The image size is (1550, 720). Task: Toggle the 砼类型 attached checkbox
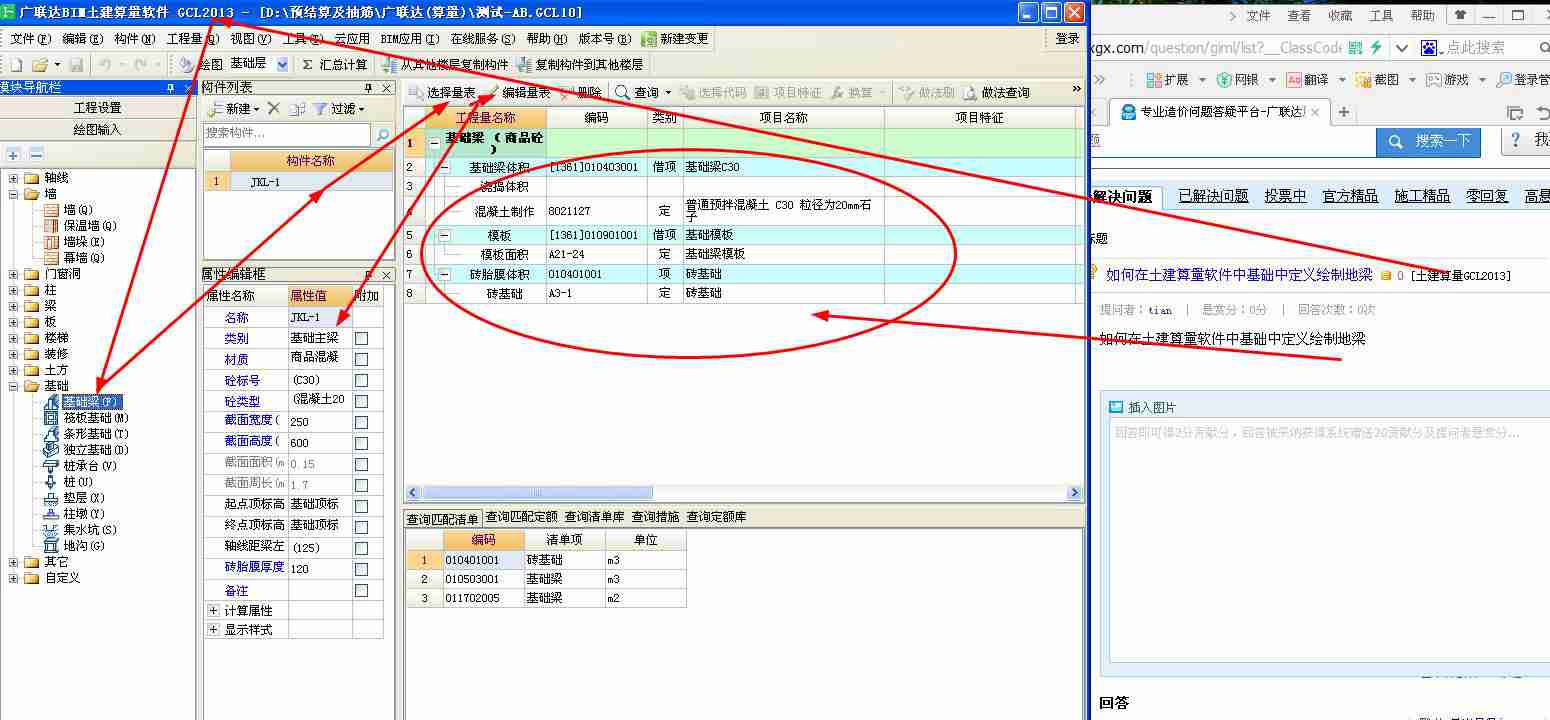(x=361, y=402)
